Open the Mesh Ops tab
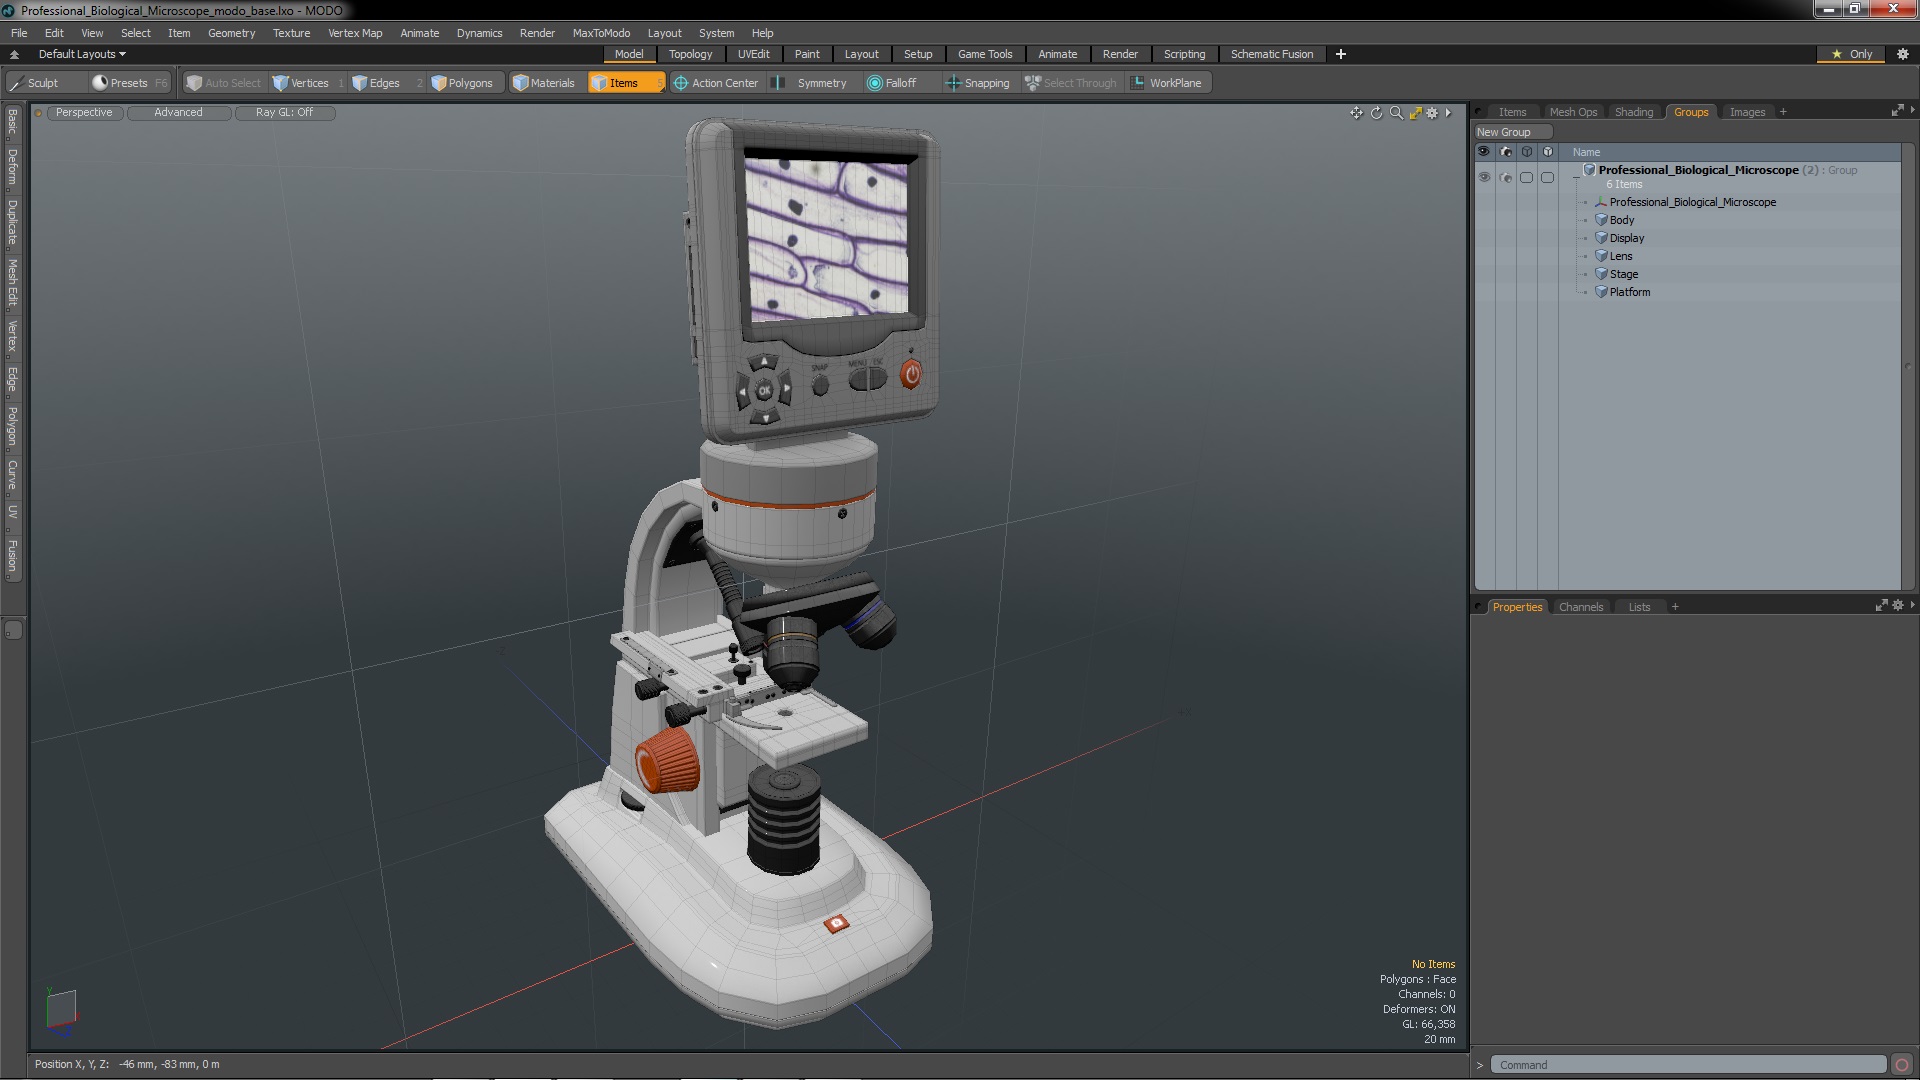This screenshot has height=1080, width=1920. click(1573, 112)
